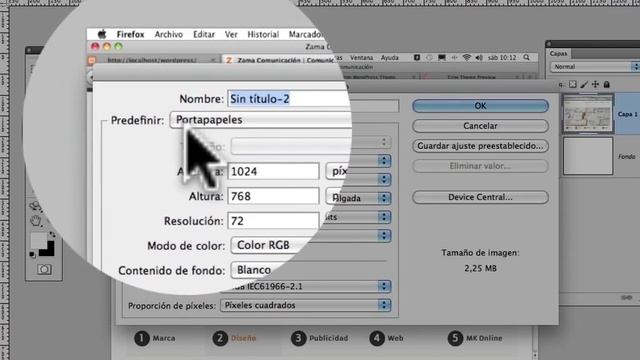Toggle lock image pixels brush icon
Viewport: 640px width, 360px height.
[x=584, y=84]
